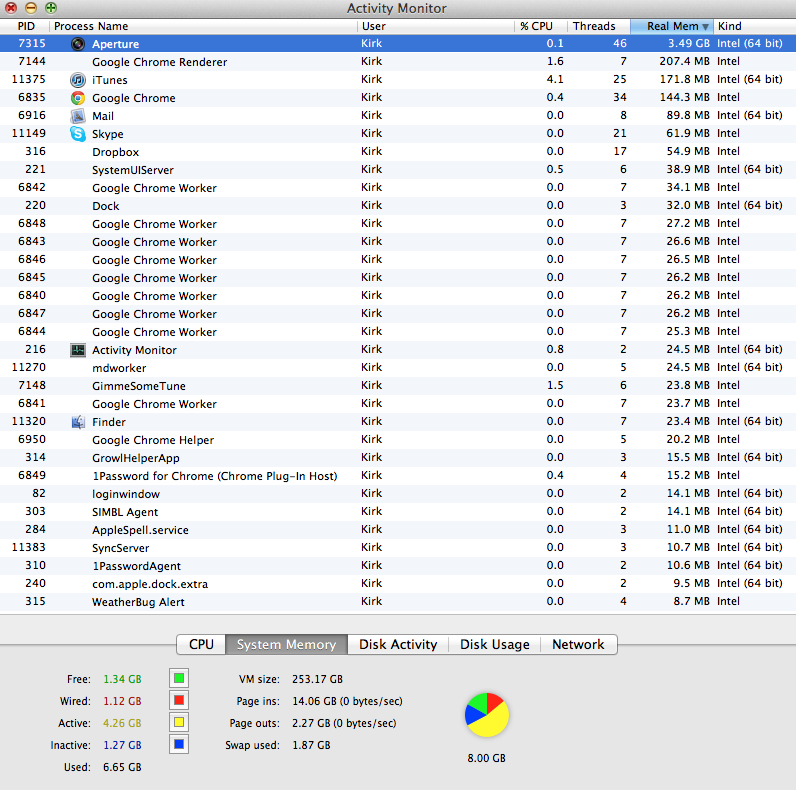
Task: Click the Google Chrome app icon
Action: pyautogui.click(x=78, y=98)
